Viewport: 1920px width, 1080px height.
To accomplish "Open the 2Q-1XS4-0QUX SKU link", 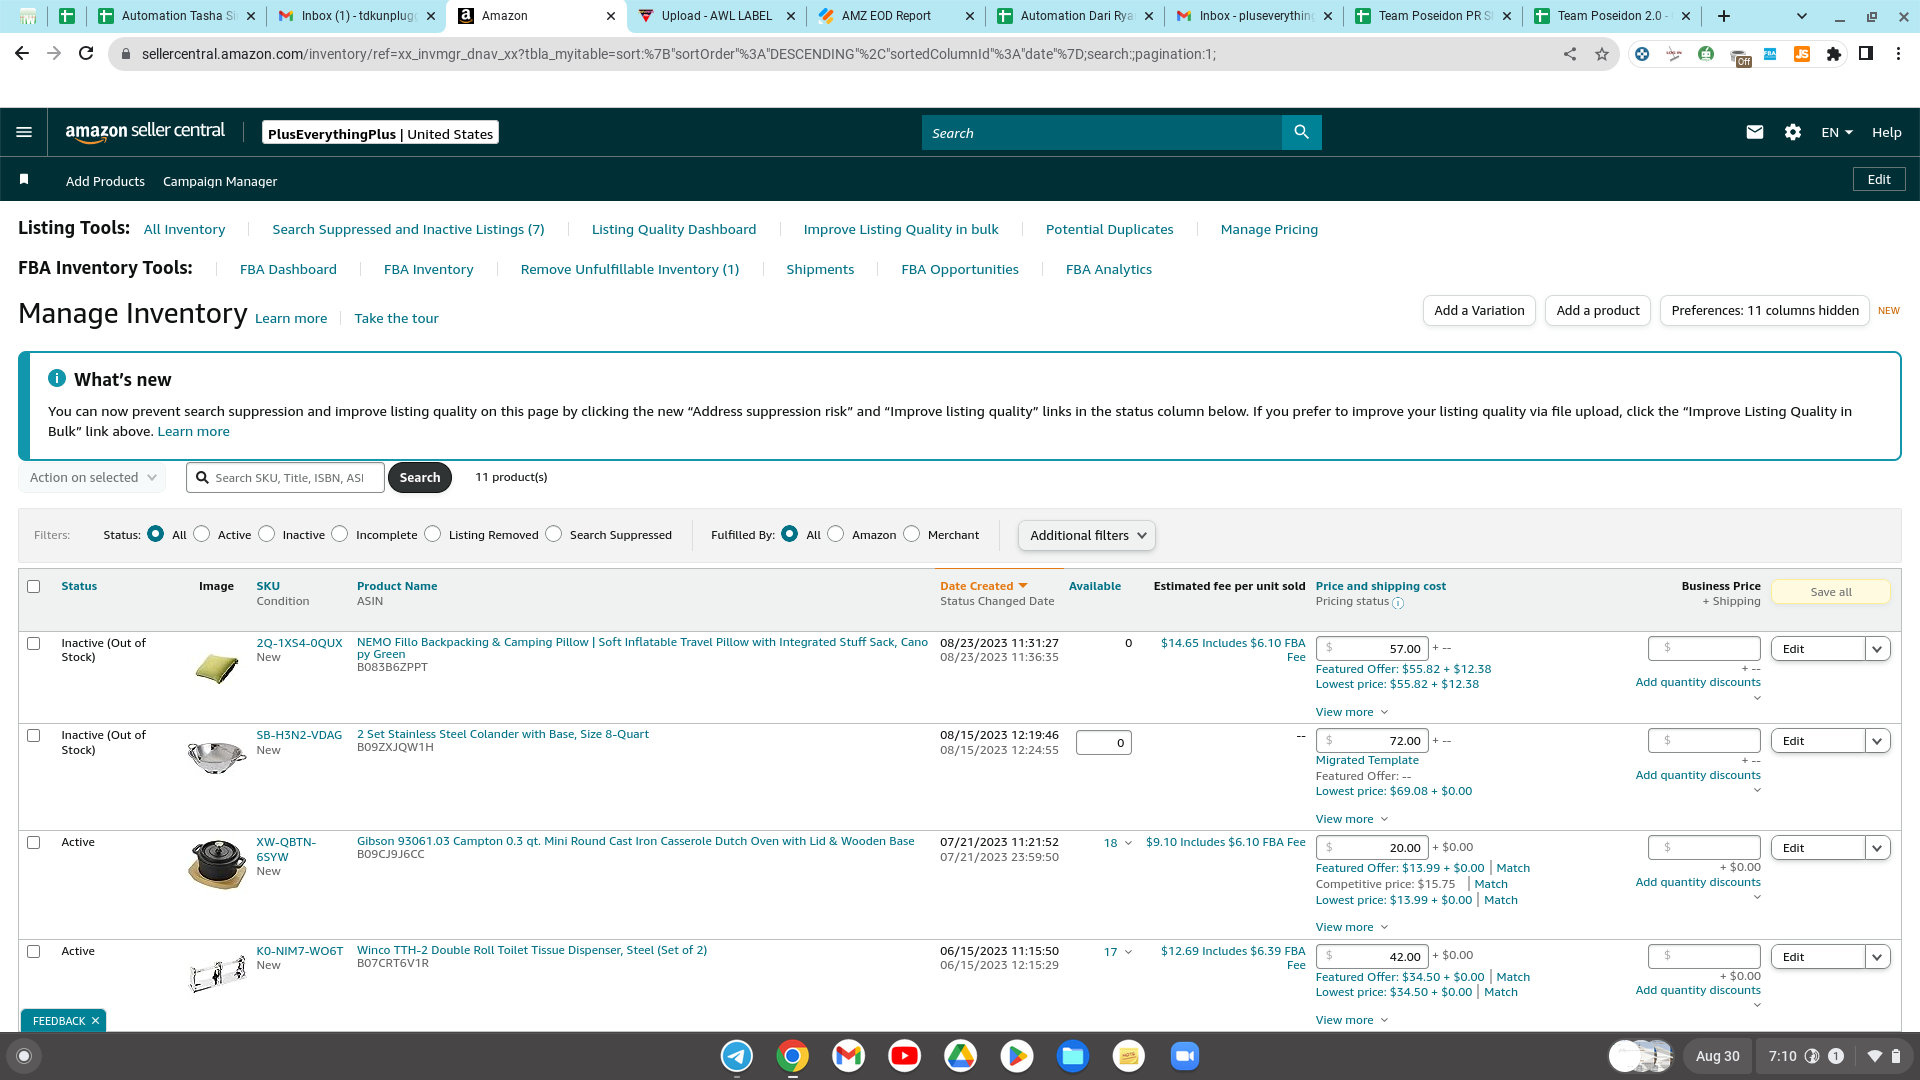I will click(x=299, y=643).
